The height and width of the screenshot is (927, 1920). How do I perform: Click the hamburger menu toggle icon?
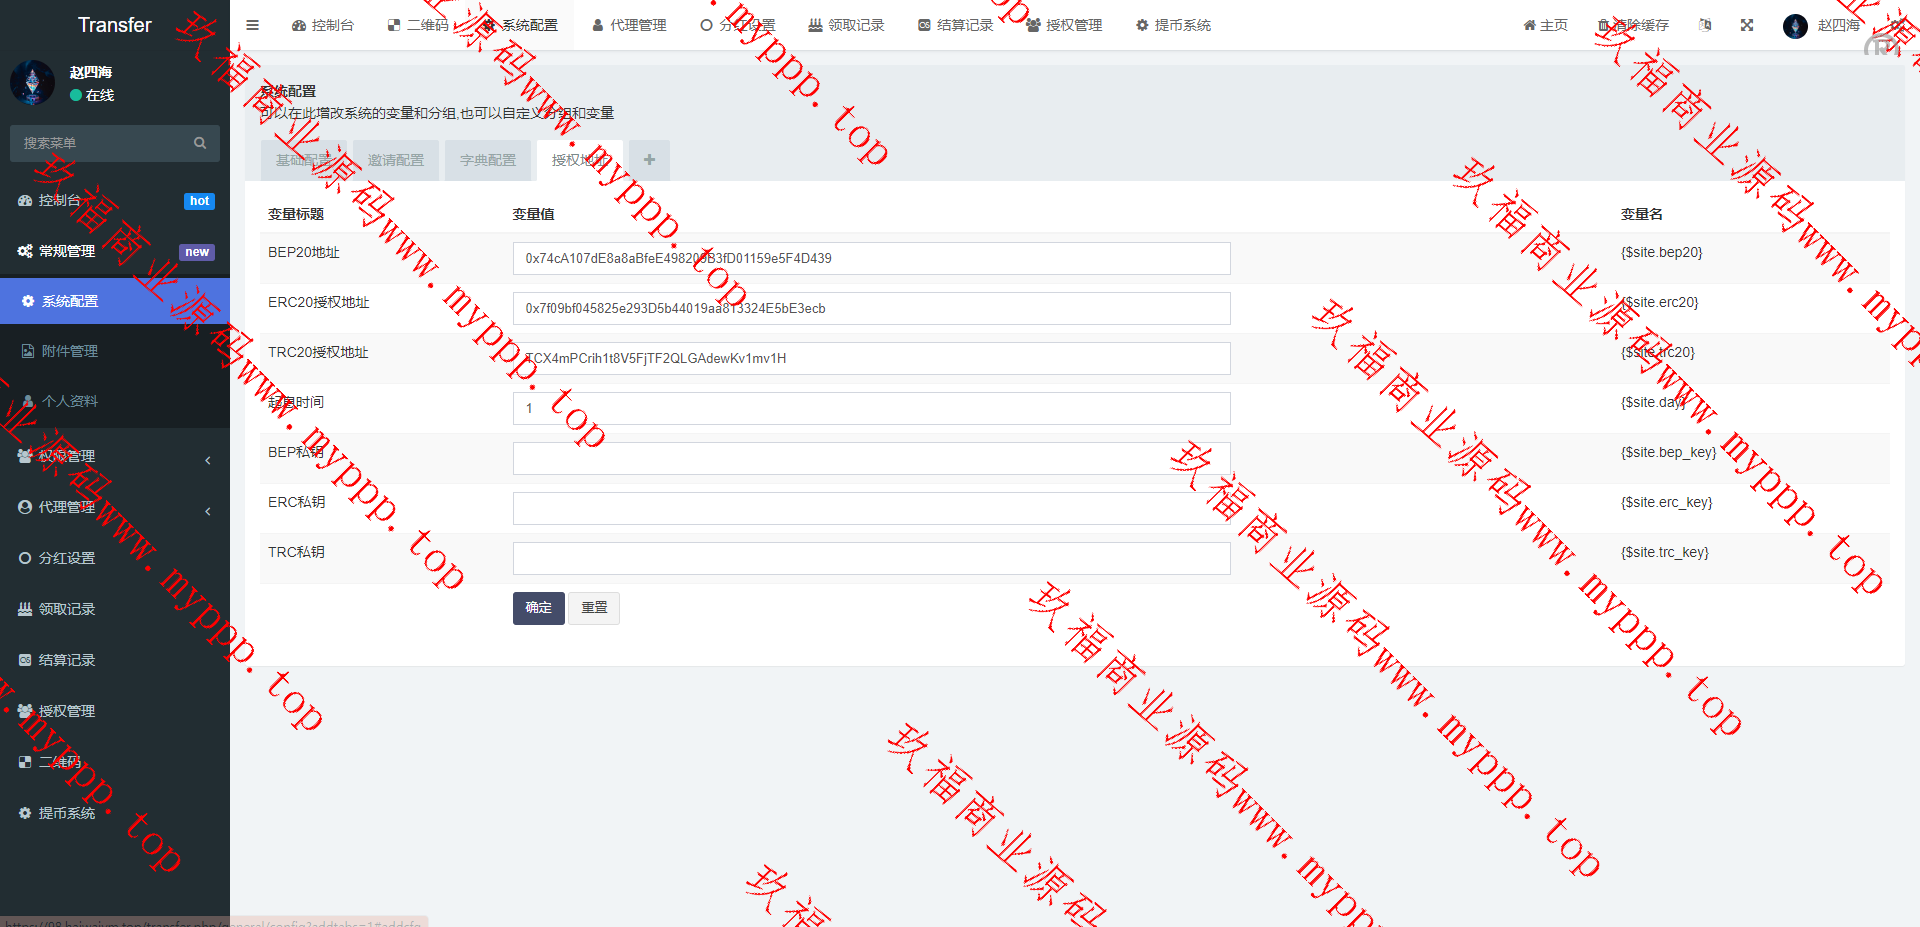click(252, 25)
